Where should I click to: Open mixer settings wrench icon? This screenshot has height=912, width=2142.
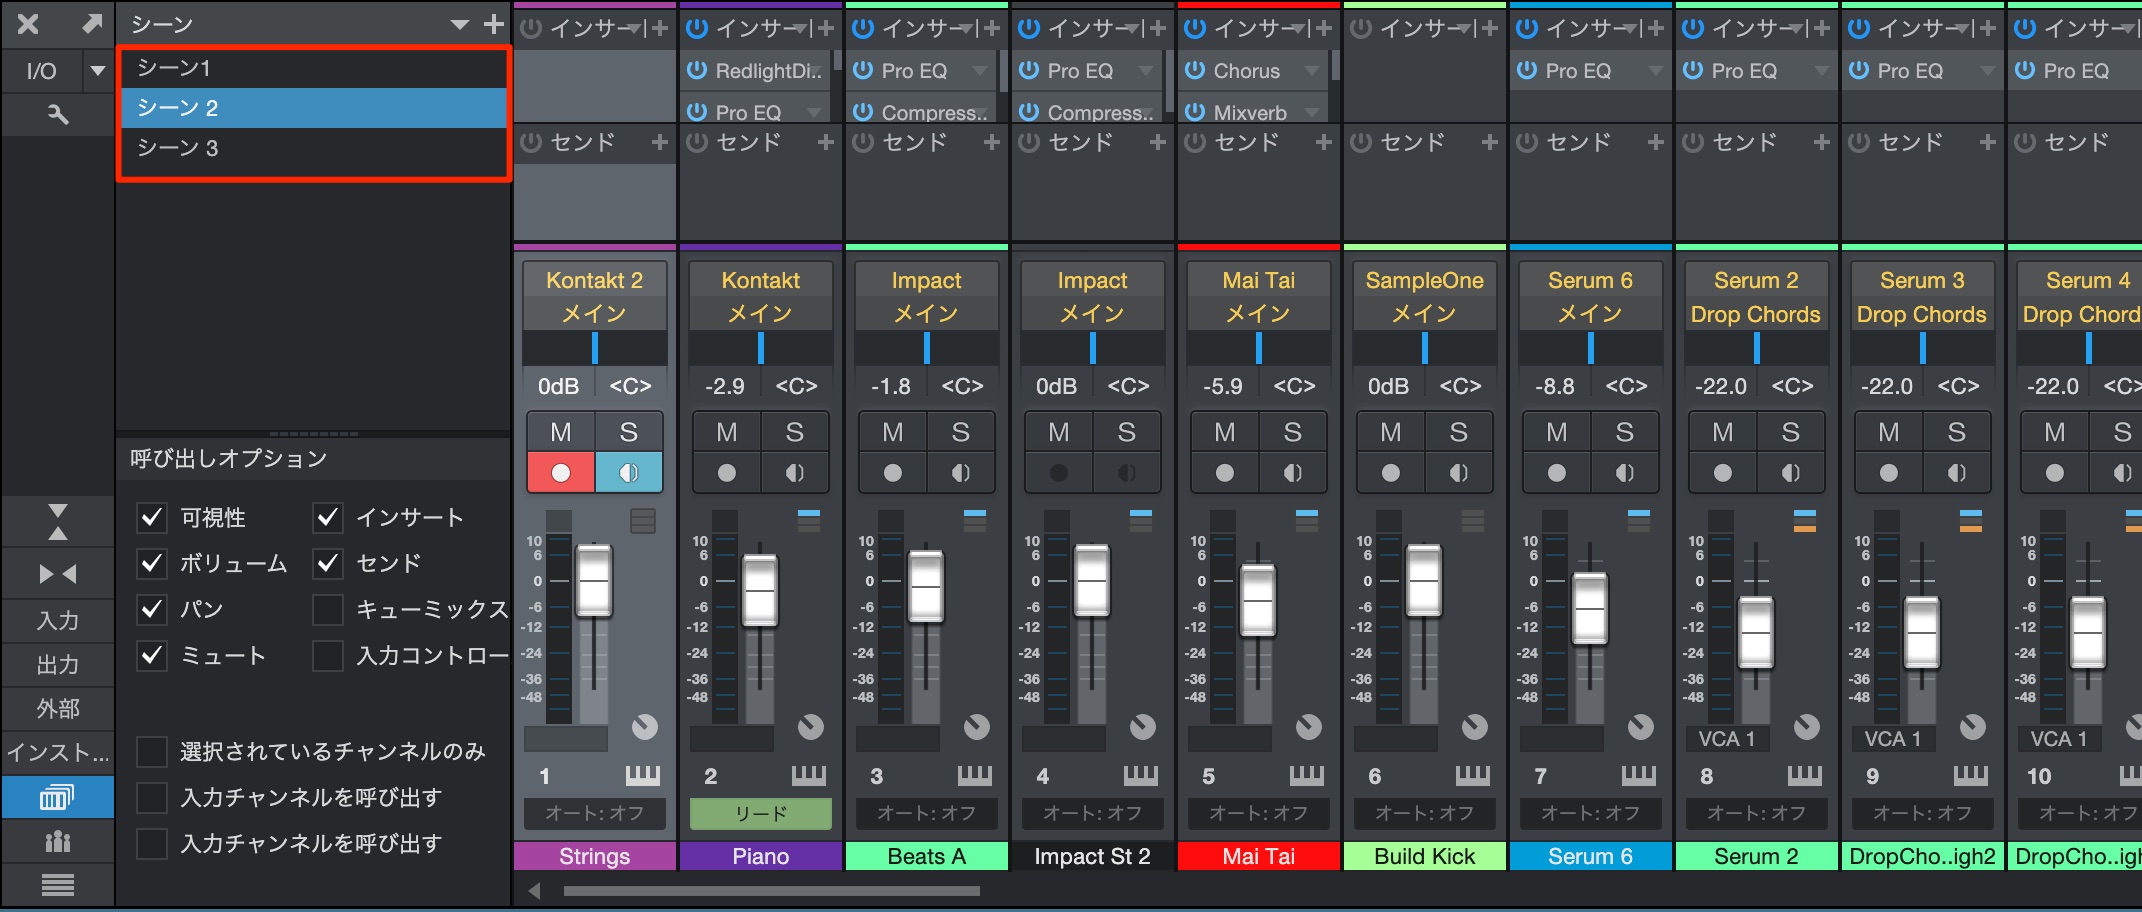point(58,115)
